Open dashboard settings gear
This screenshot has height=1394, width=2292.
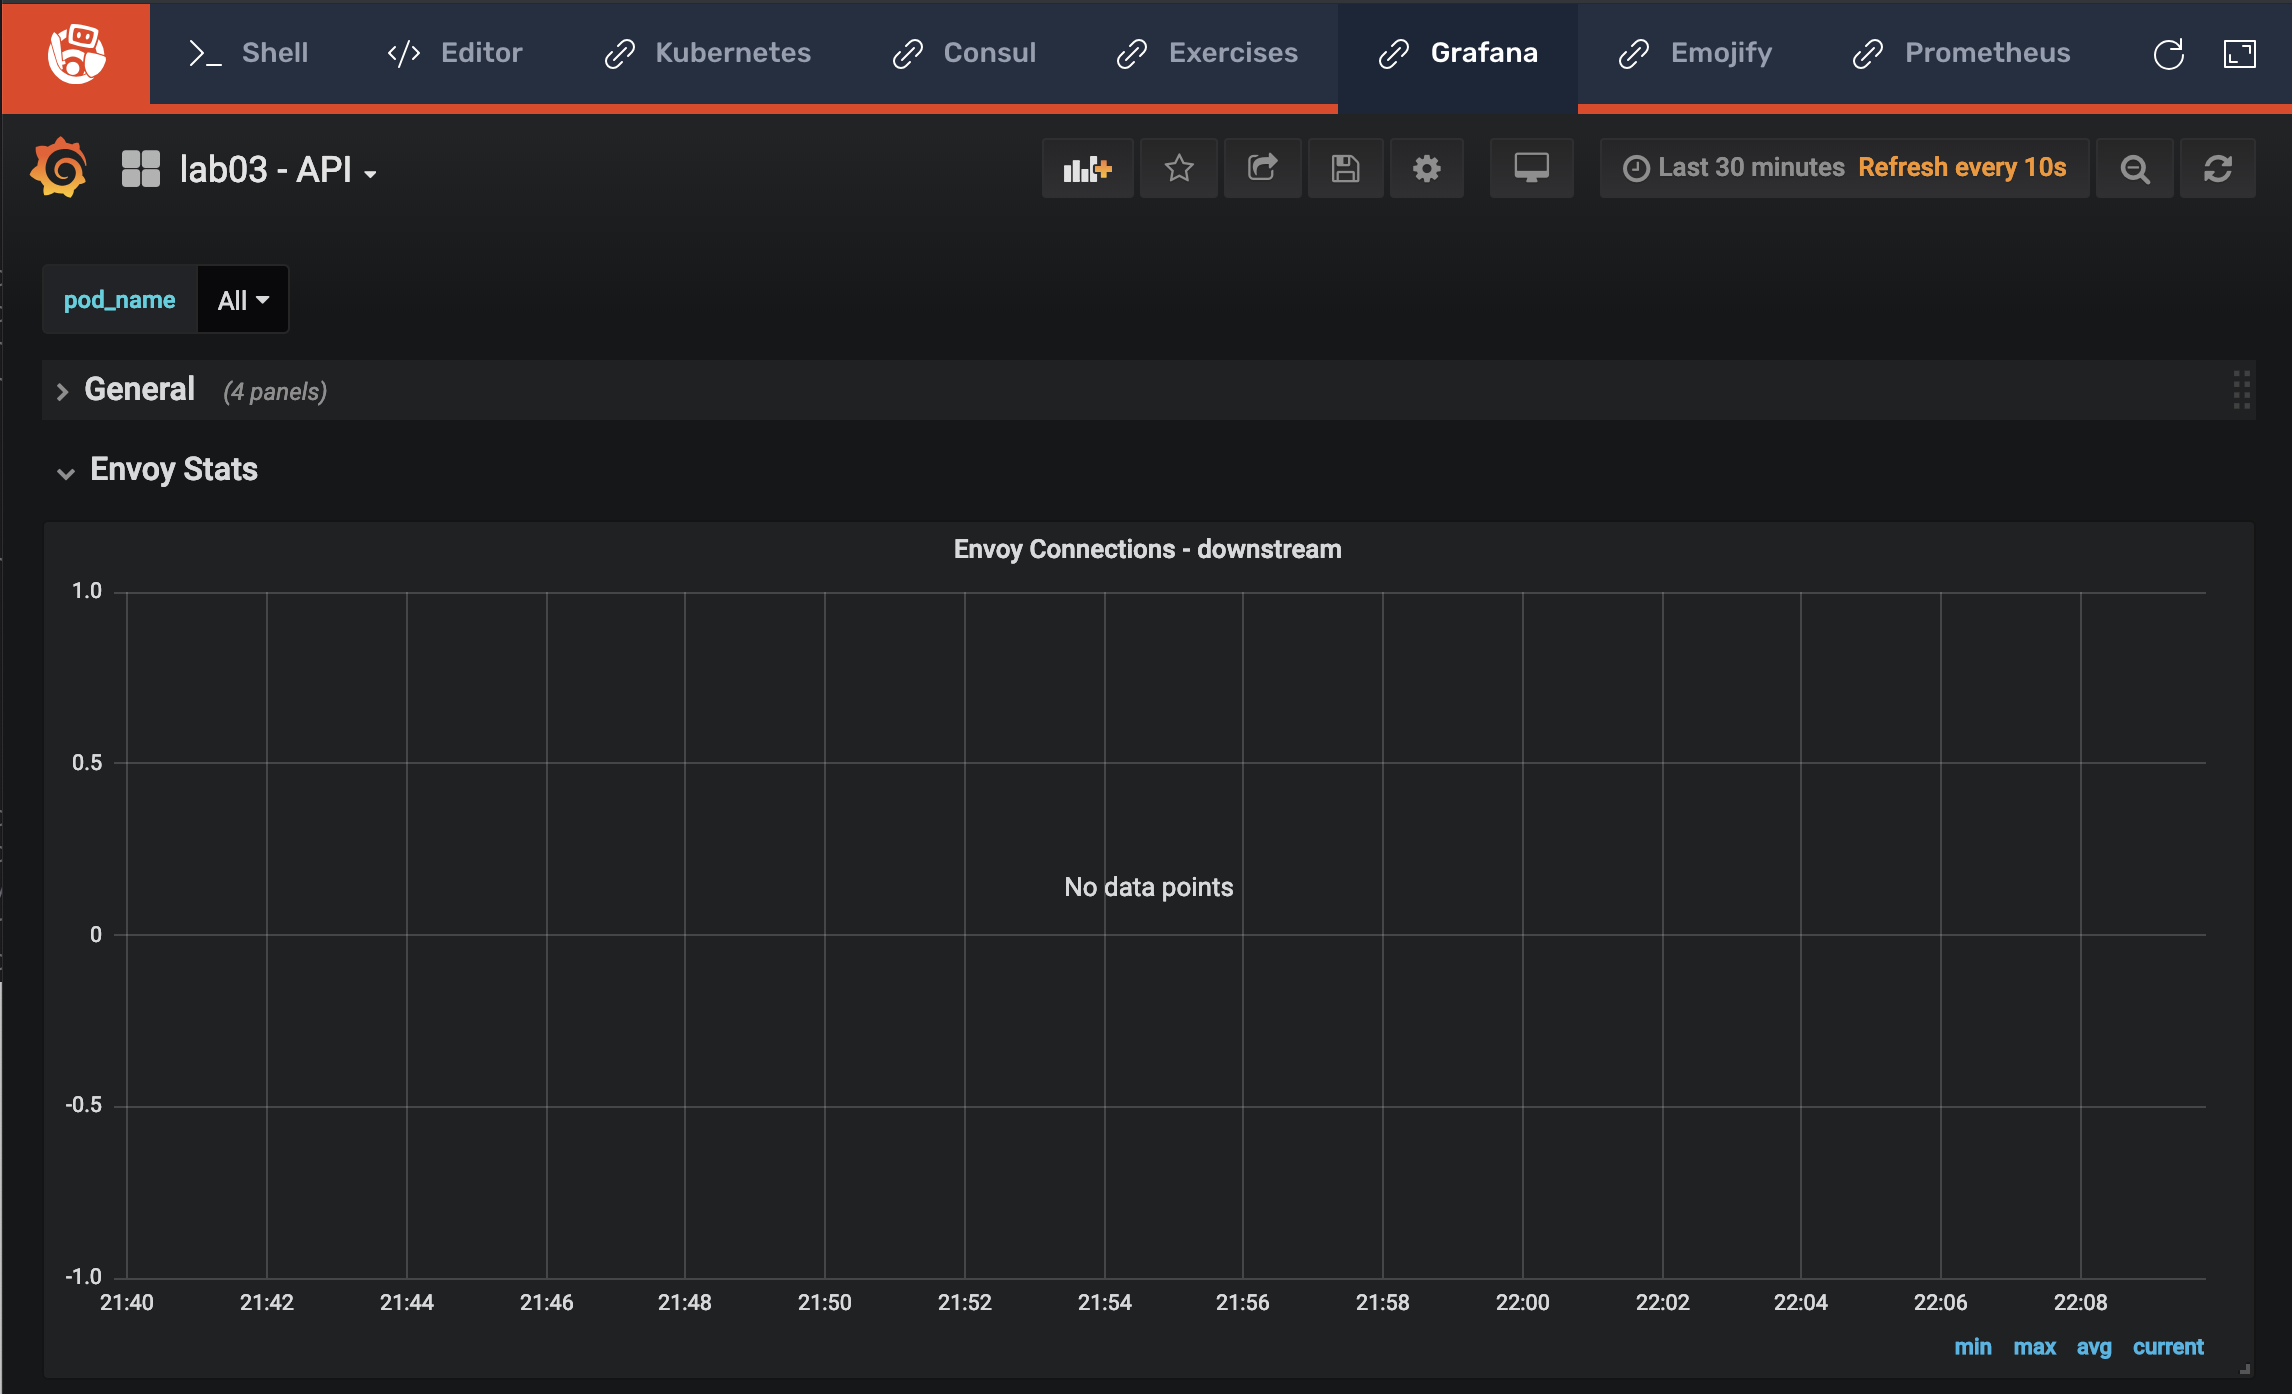(x=1427, y=168)
